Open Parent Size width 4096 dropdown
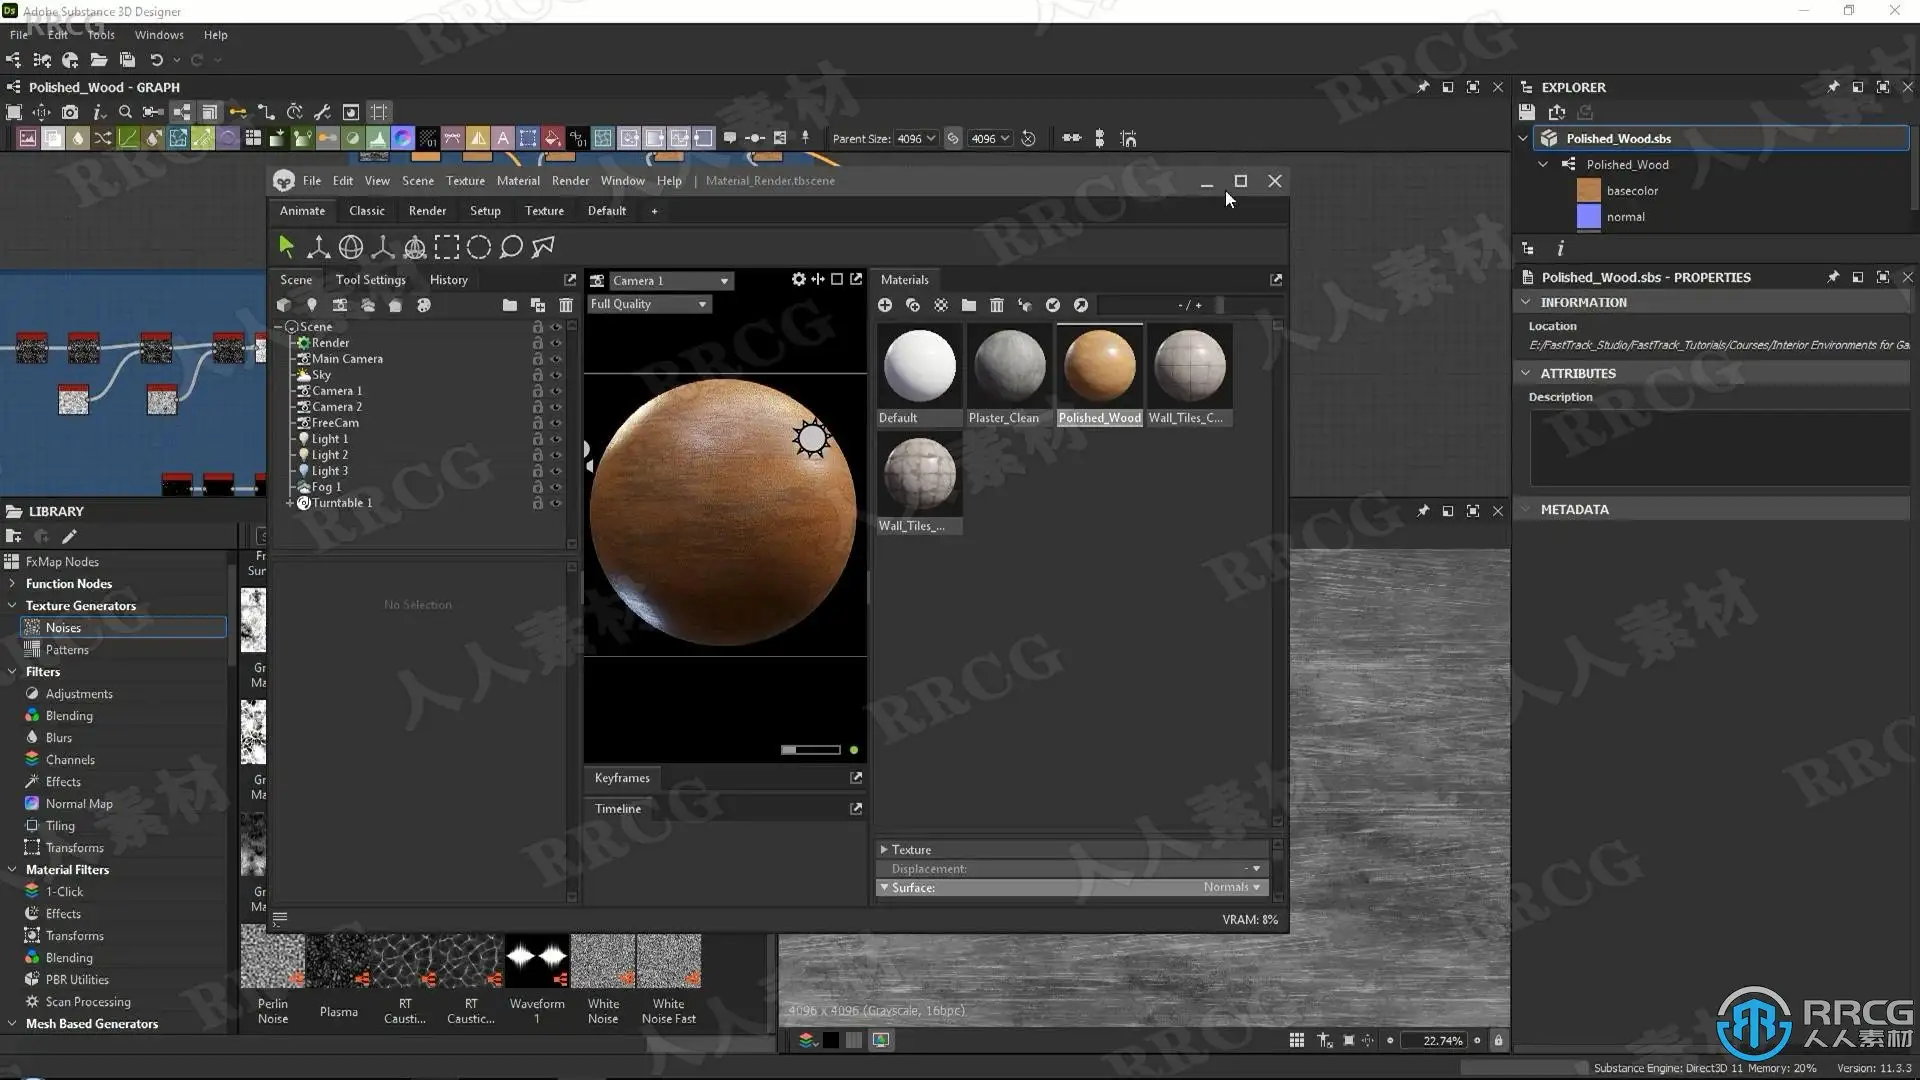1920x1080 pixels. pos(915,138)
